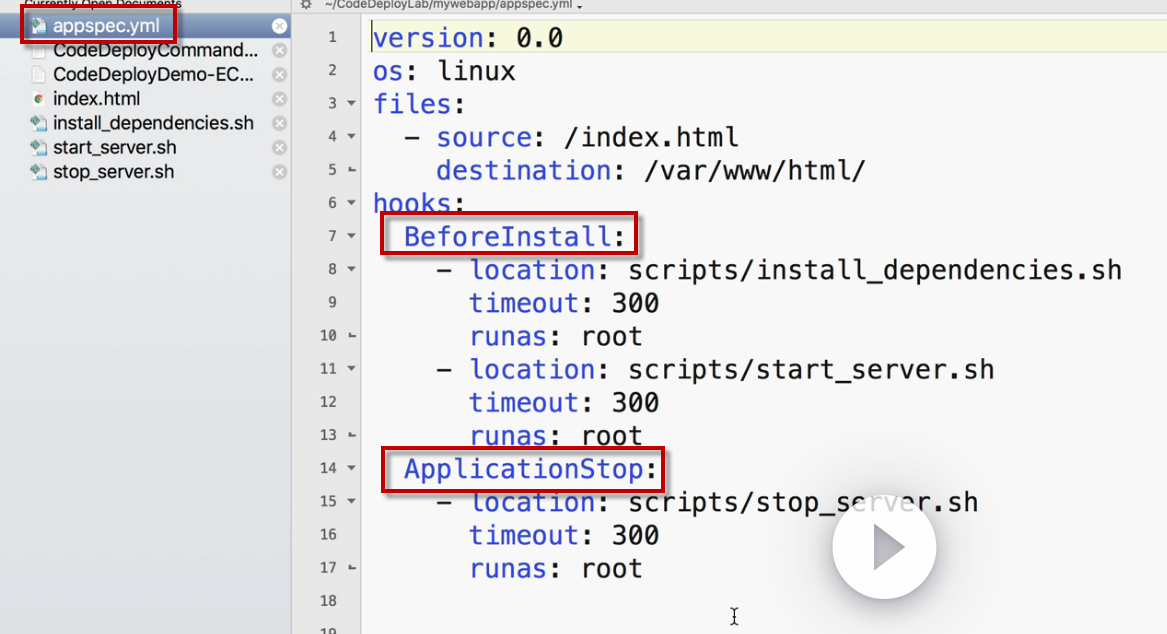Click '/index.html' source path text
Viewport: 1167px width, 634px height.
(x=651, y=138)
